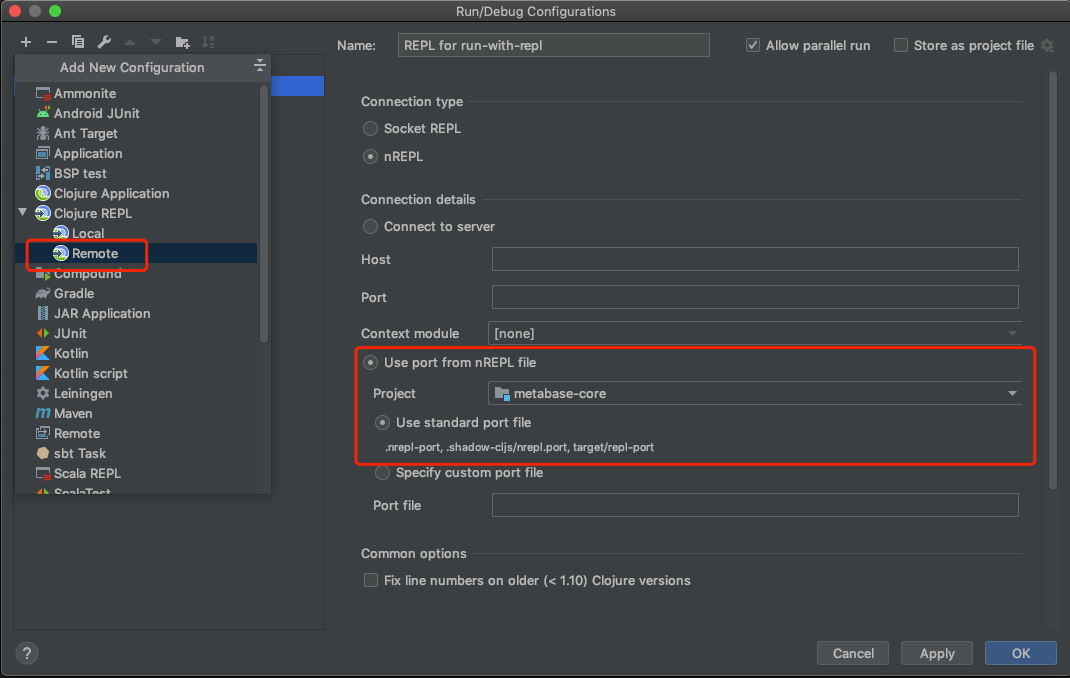Viewport: 1070px width, 678px height.
Task: Collapse the Clojure REPL tree node
Action: [23, 213]
